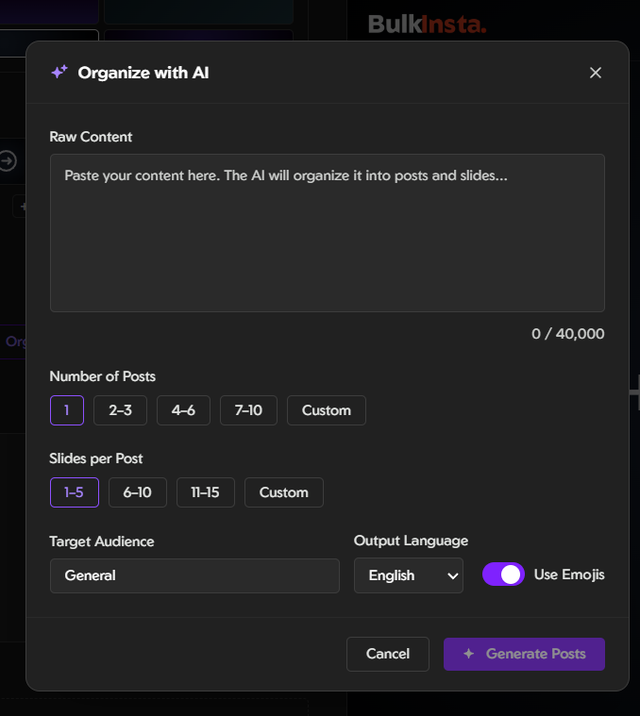Choose 2–3 for Number of Posts
Viewport: 640px width, 716px height.
[120, 410]
